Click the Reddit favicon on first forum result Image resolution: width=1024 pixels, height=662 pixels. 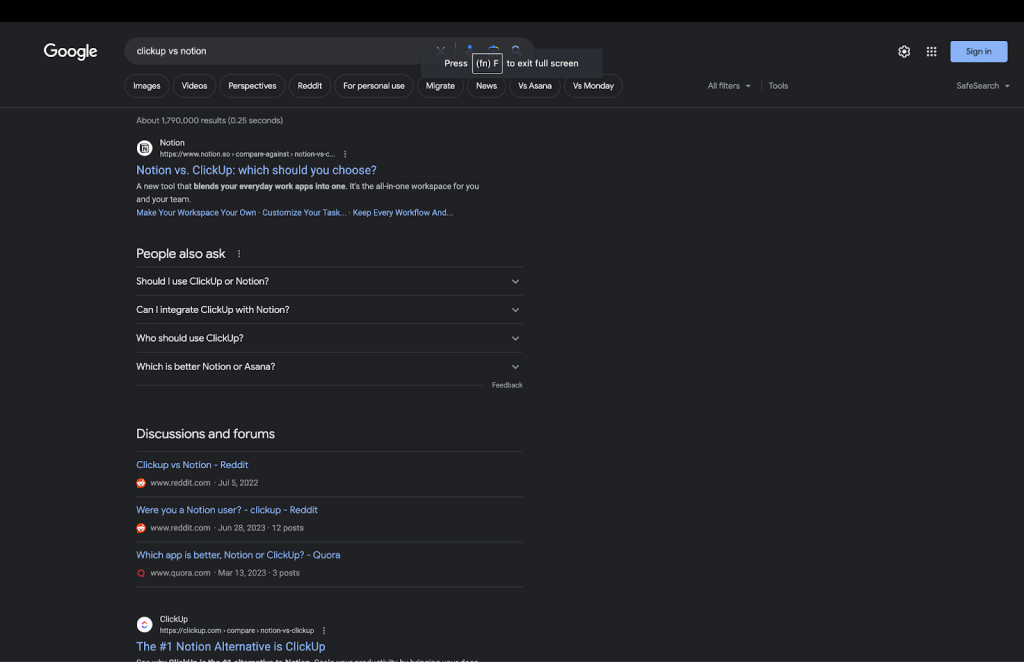point(141,481)
